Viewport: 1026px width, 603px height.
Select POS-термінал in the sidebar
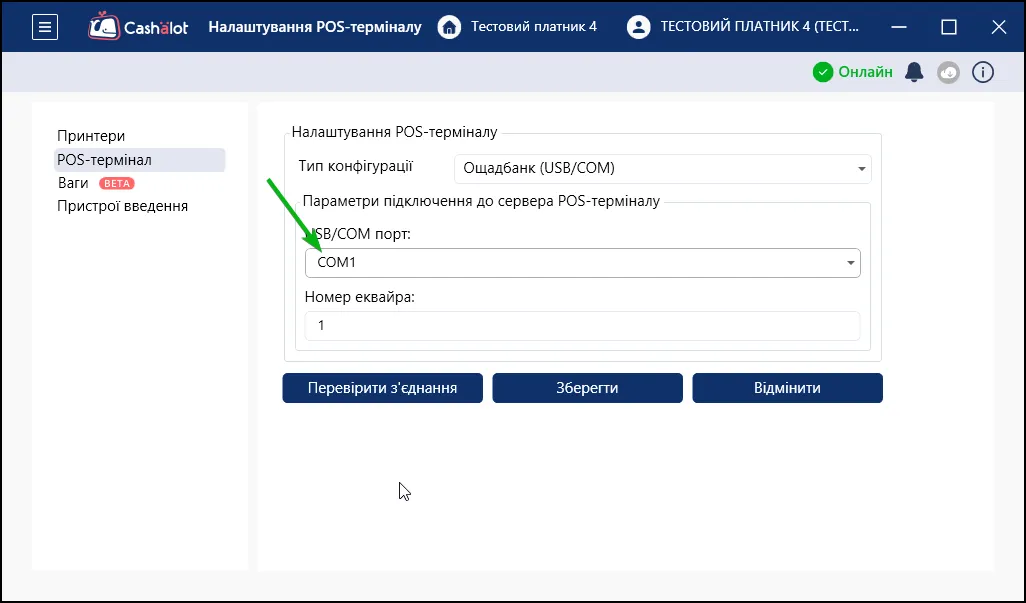click(139, 160)
